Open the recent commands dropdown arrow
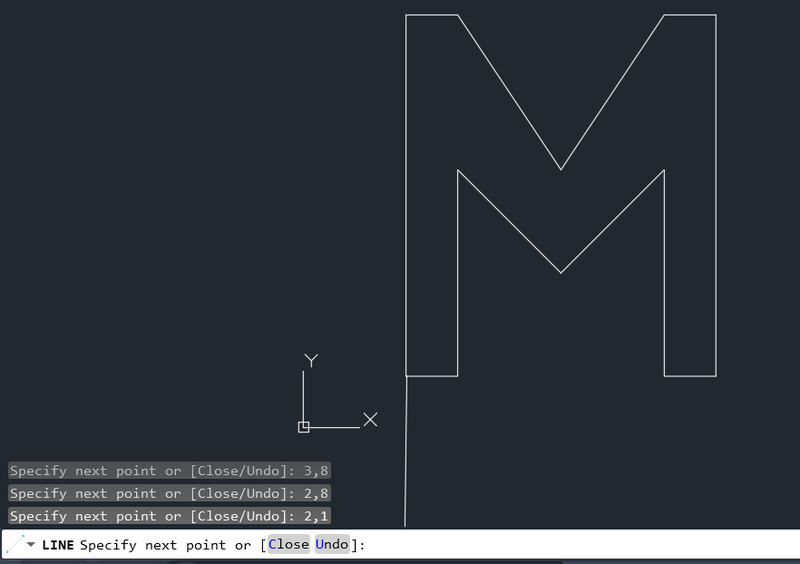Image resolution: width=800 pixels, height=564 pixels. 31,545
